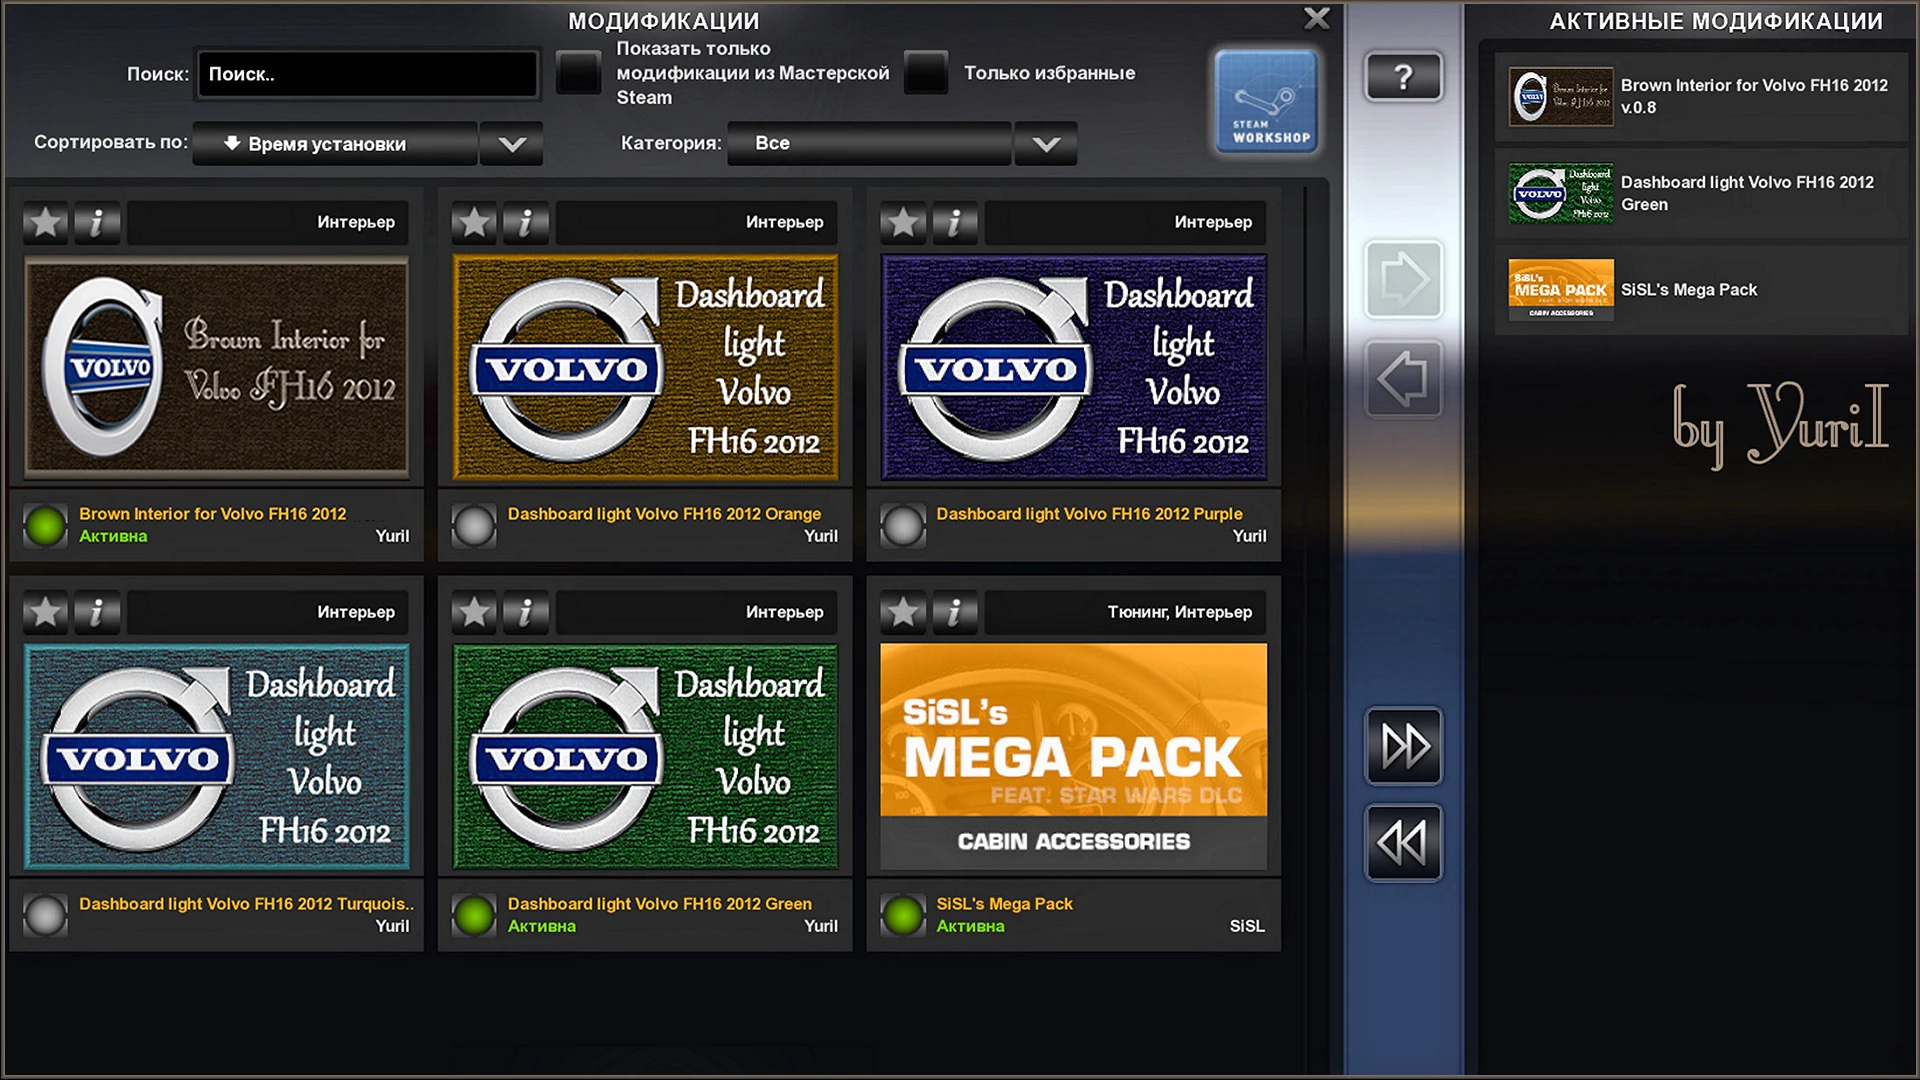Toggle Dashboard light Orange mod status circle
The width and height of the screenshot is (1920, 1080).
pos(474,525)
